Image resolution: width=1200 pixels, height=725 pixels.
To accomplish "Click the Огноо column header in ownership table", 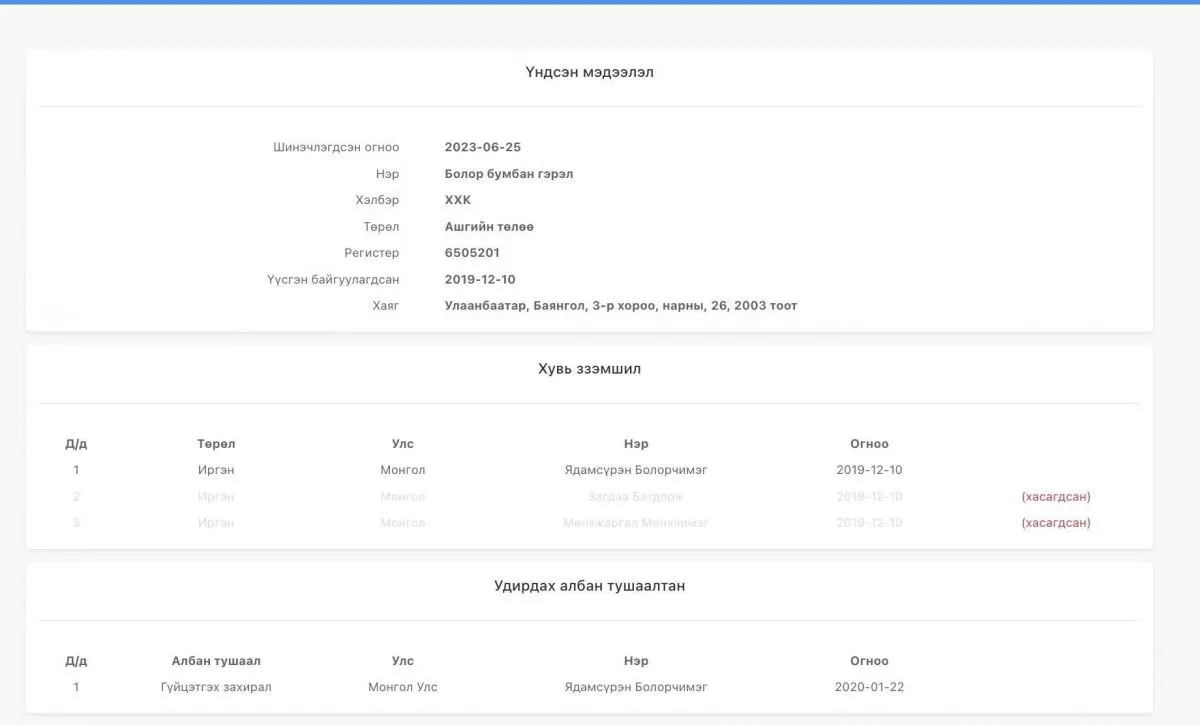I will pyautogui.click(x=869, y=444).
